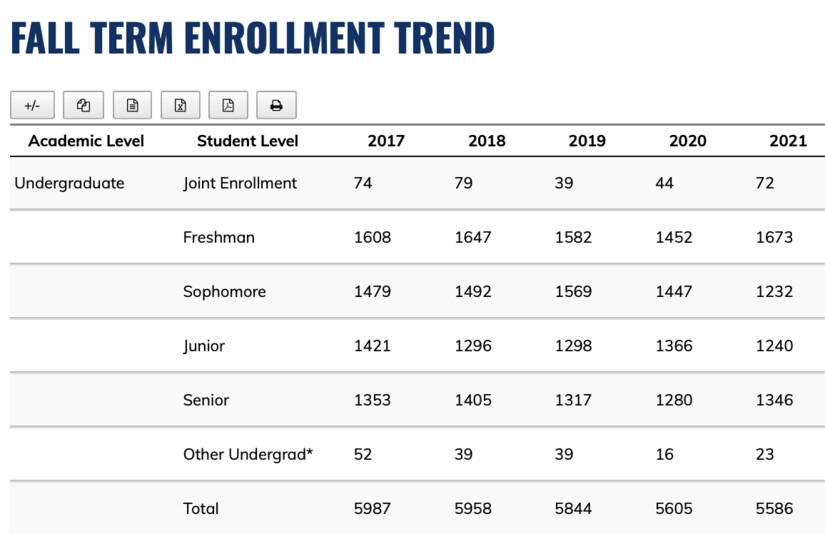825x534 pixels.
Task: Print the enrollment table
Action: coord(276,105)
